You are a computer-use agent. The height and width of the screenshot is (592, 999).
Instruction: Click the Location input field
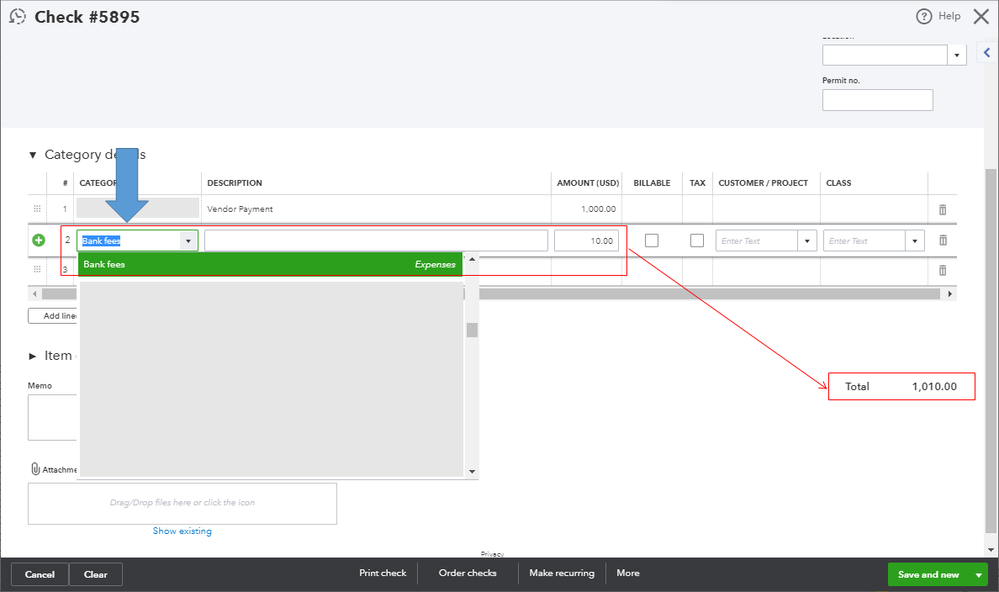(x=884, y=55)
